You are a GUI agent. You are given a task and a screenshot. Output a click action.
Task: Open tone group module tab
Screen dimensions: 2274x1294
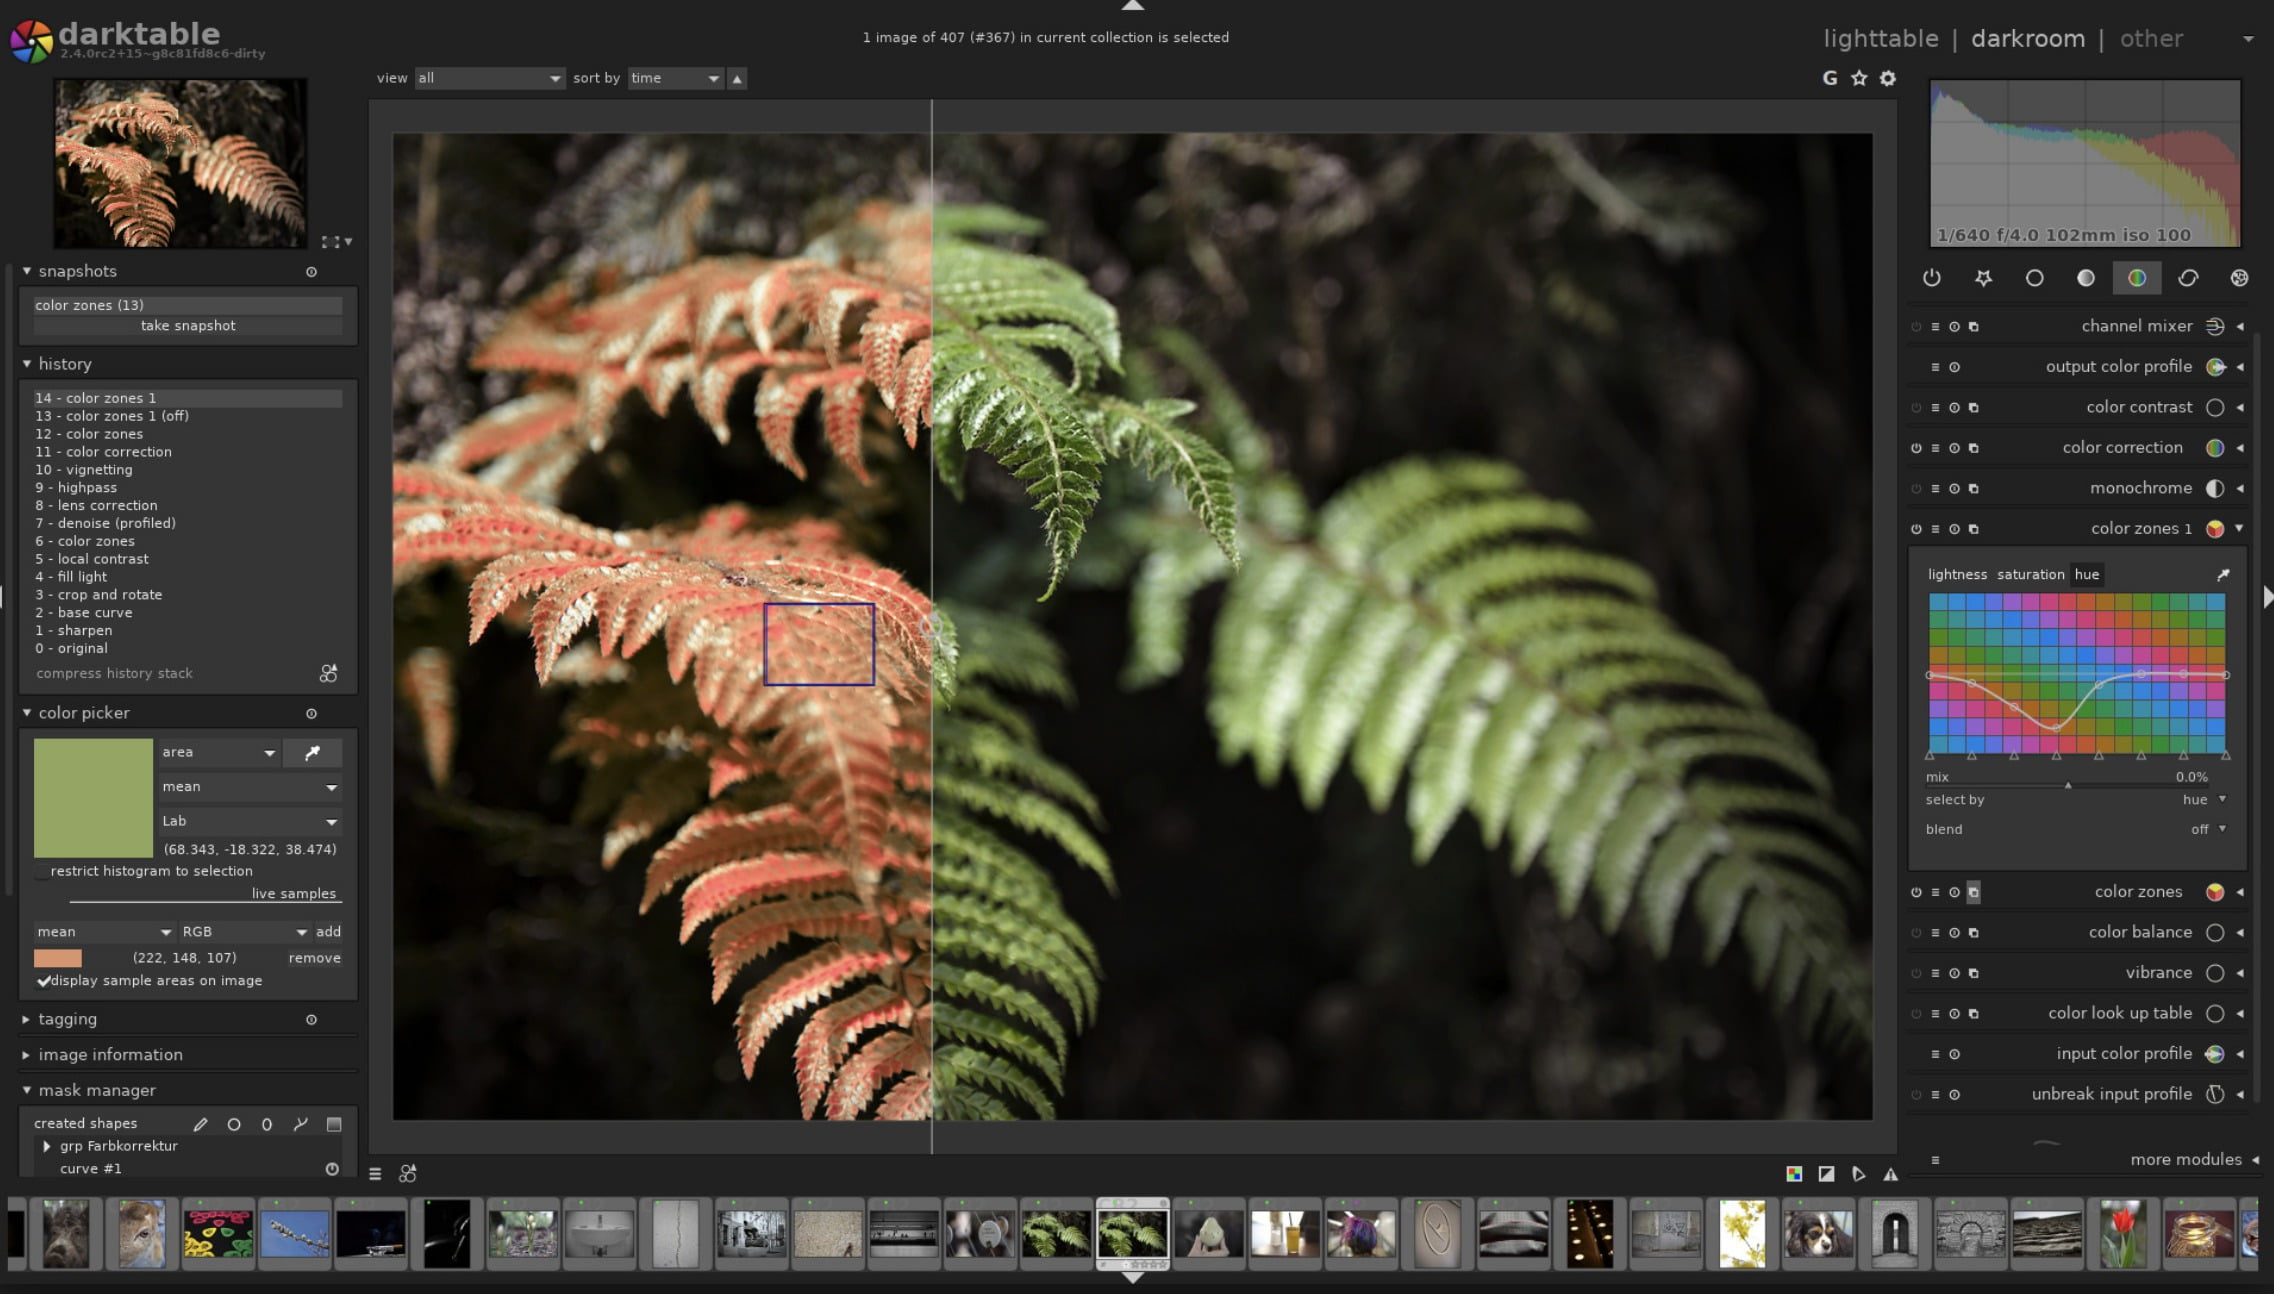point(2085,278)
